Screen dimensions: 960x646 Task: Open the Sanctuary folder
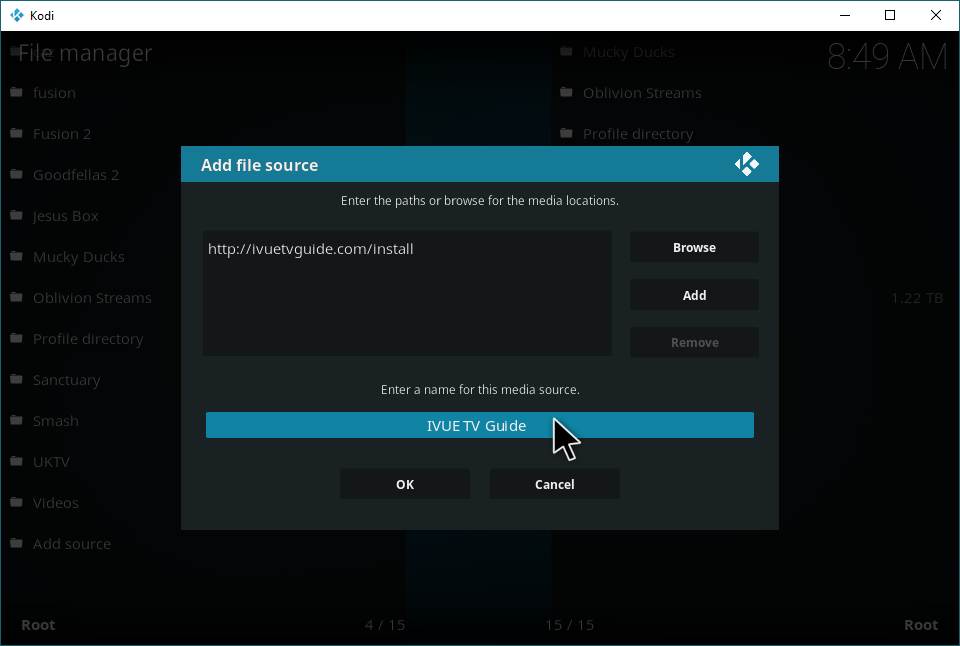(x=66, y=380)
